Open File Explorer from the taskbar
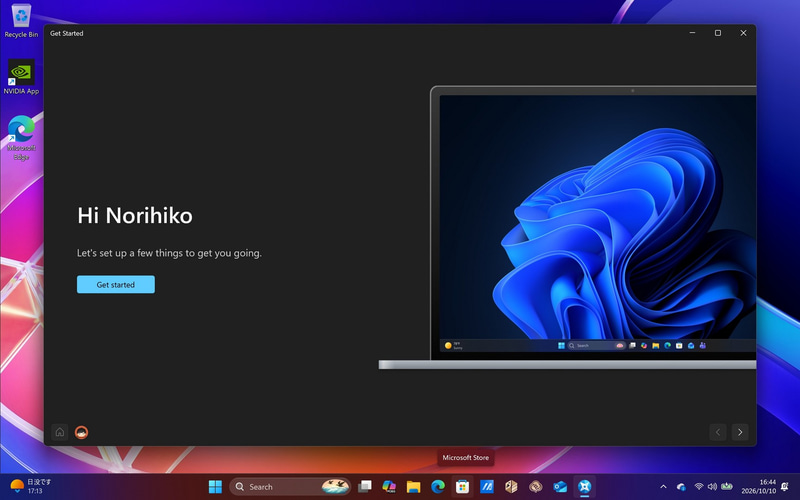 click(413, 487)
